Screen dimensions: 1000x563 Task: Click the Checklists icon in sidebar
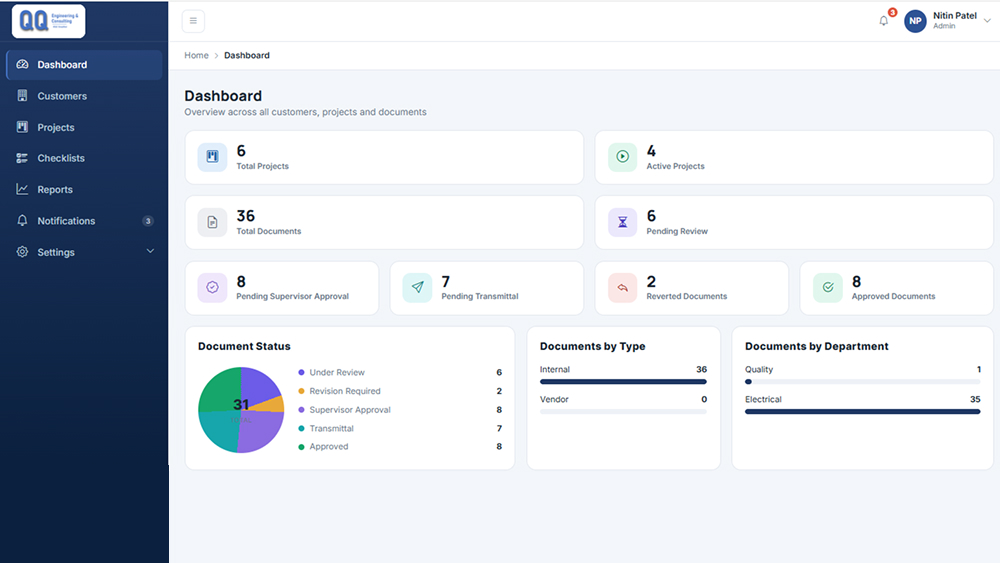point(22,158)
